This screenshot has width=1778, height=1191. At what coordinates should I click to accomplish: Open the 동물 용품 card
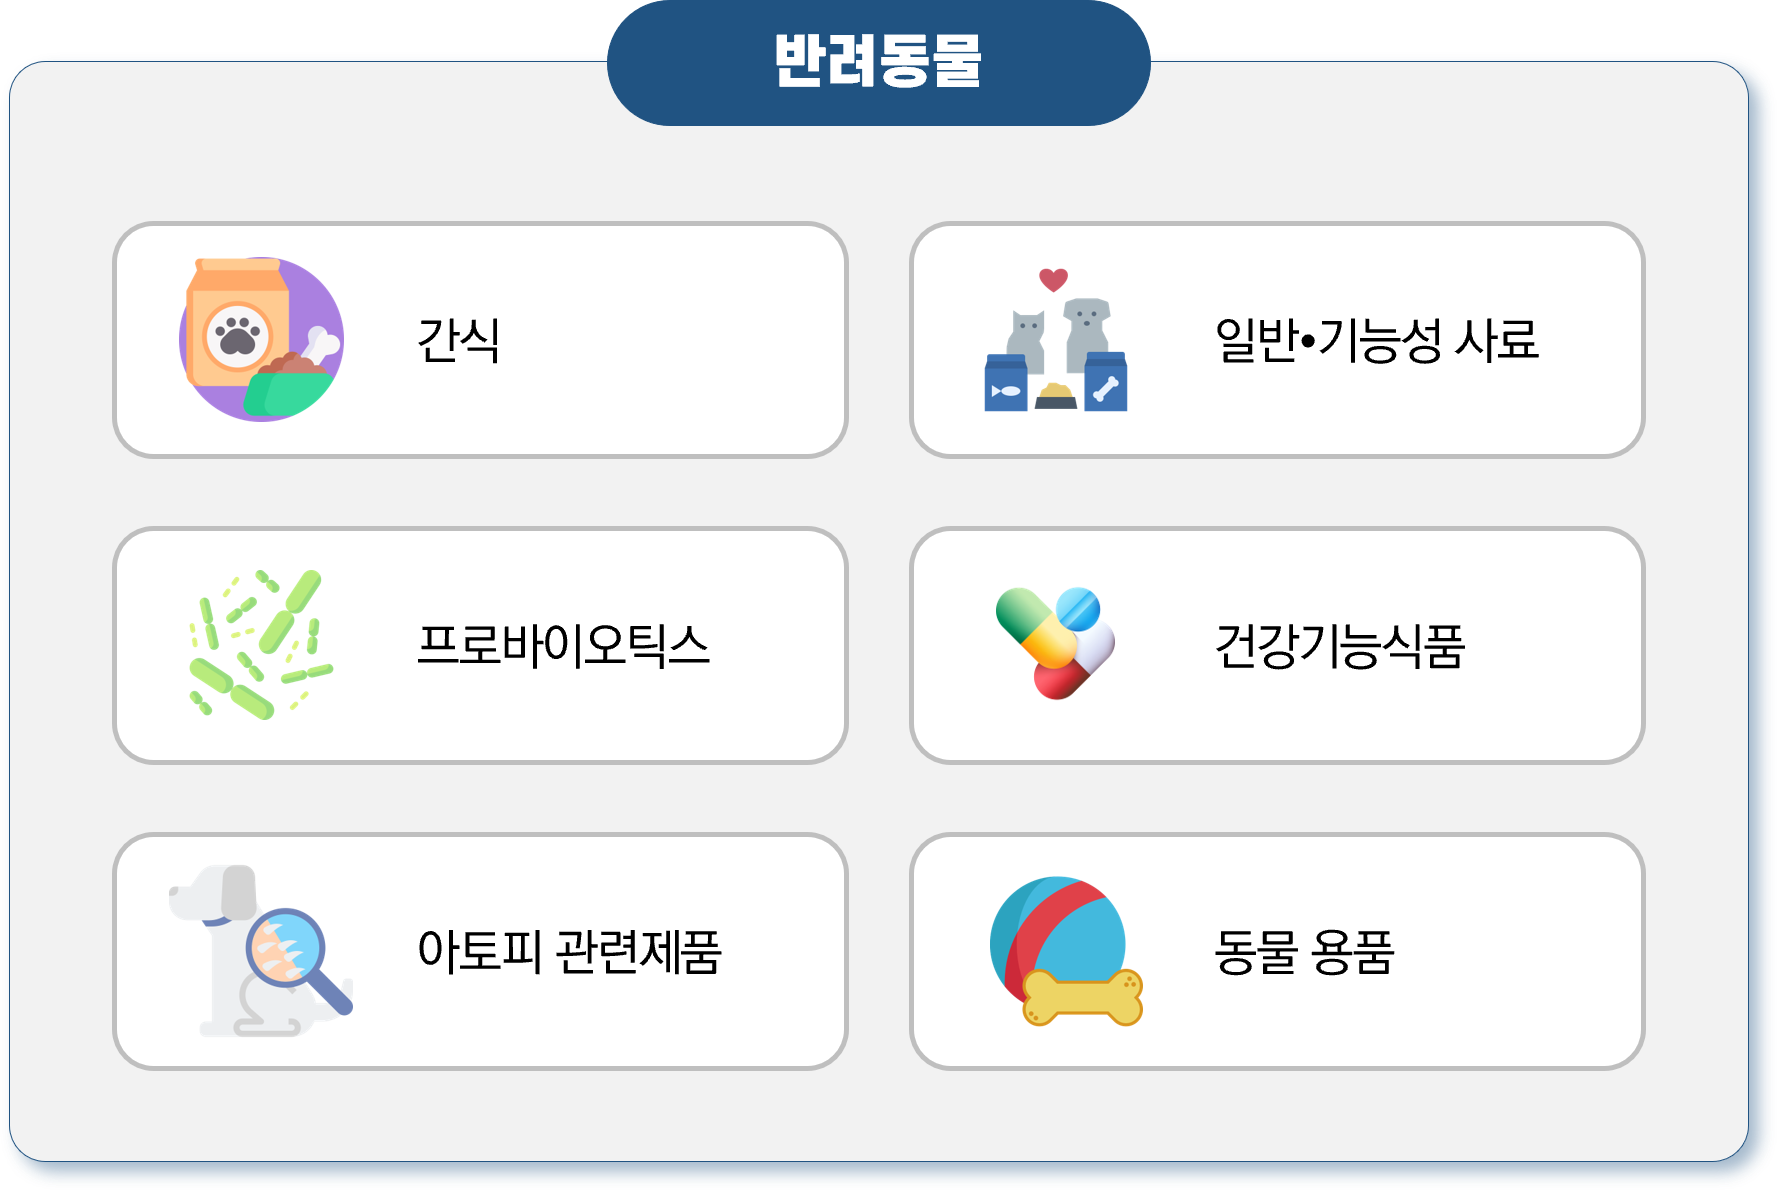click(1277, 952)
